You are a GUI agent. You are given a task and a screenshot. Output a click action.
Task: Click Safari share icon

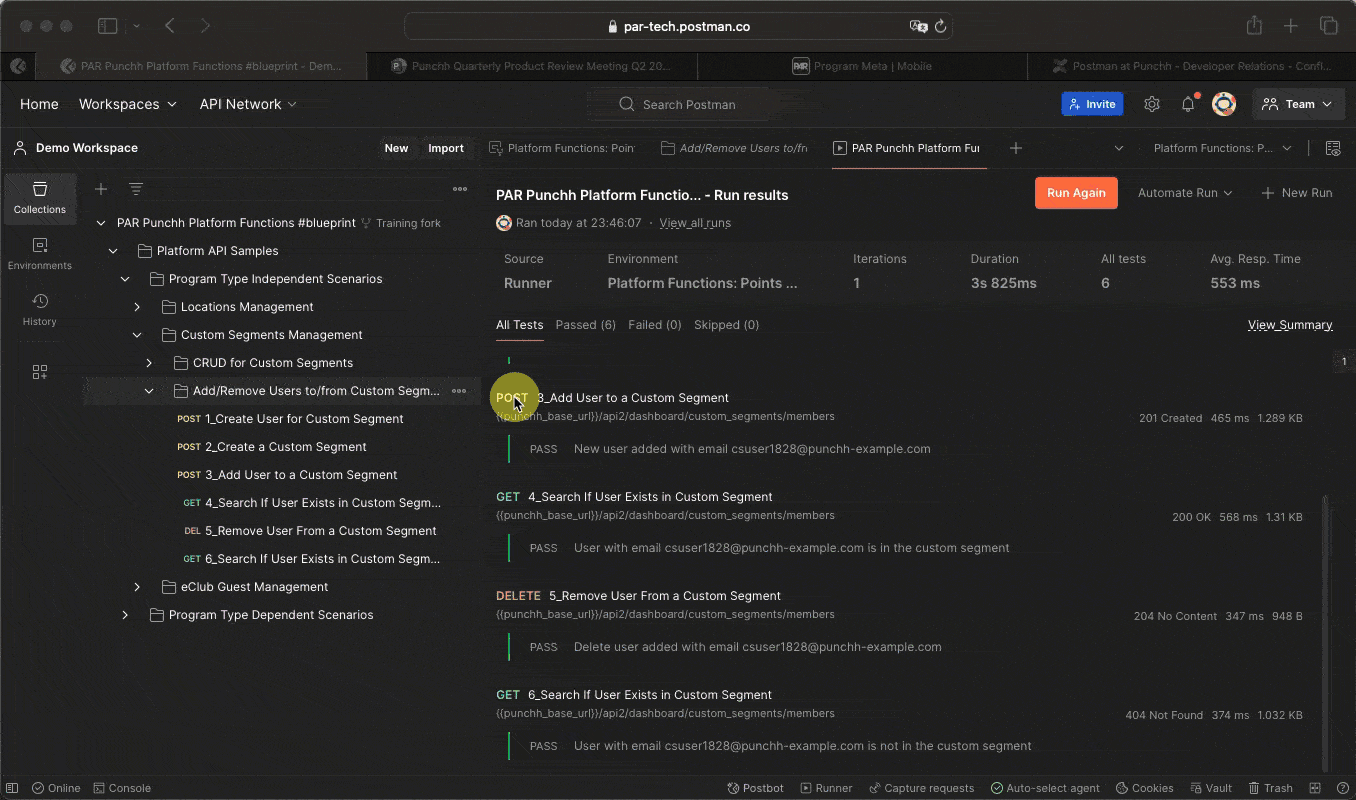[x=1254, y=26]
